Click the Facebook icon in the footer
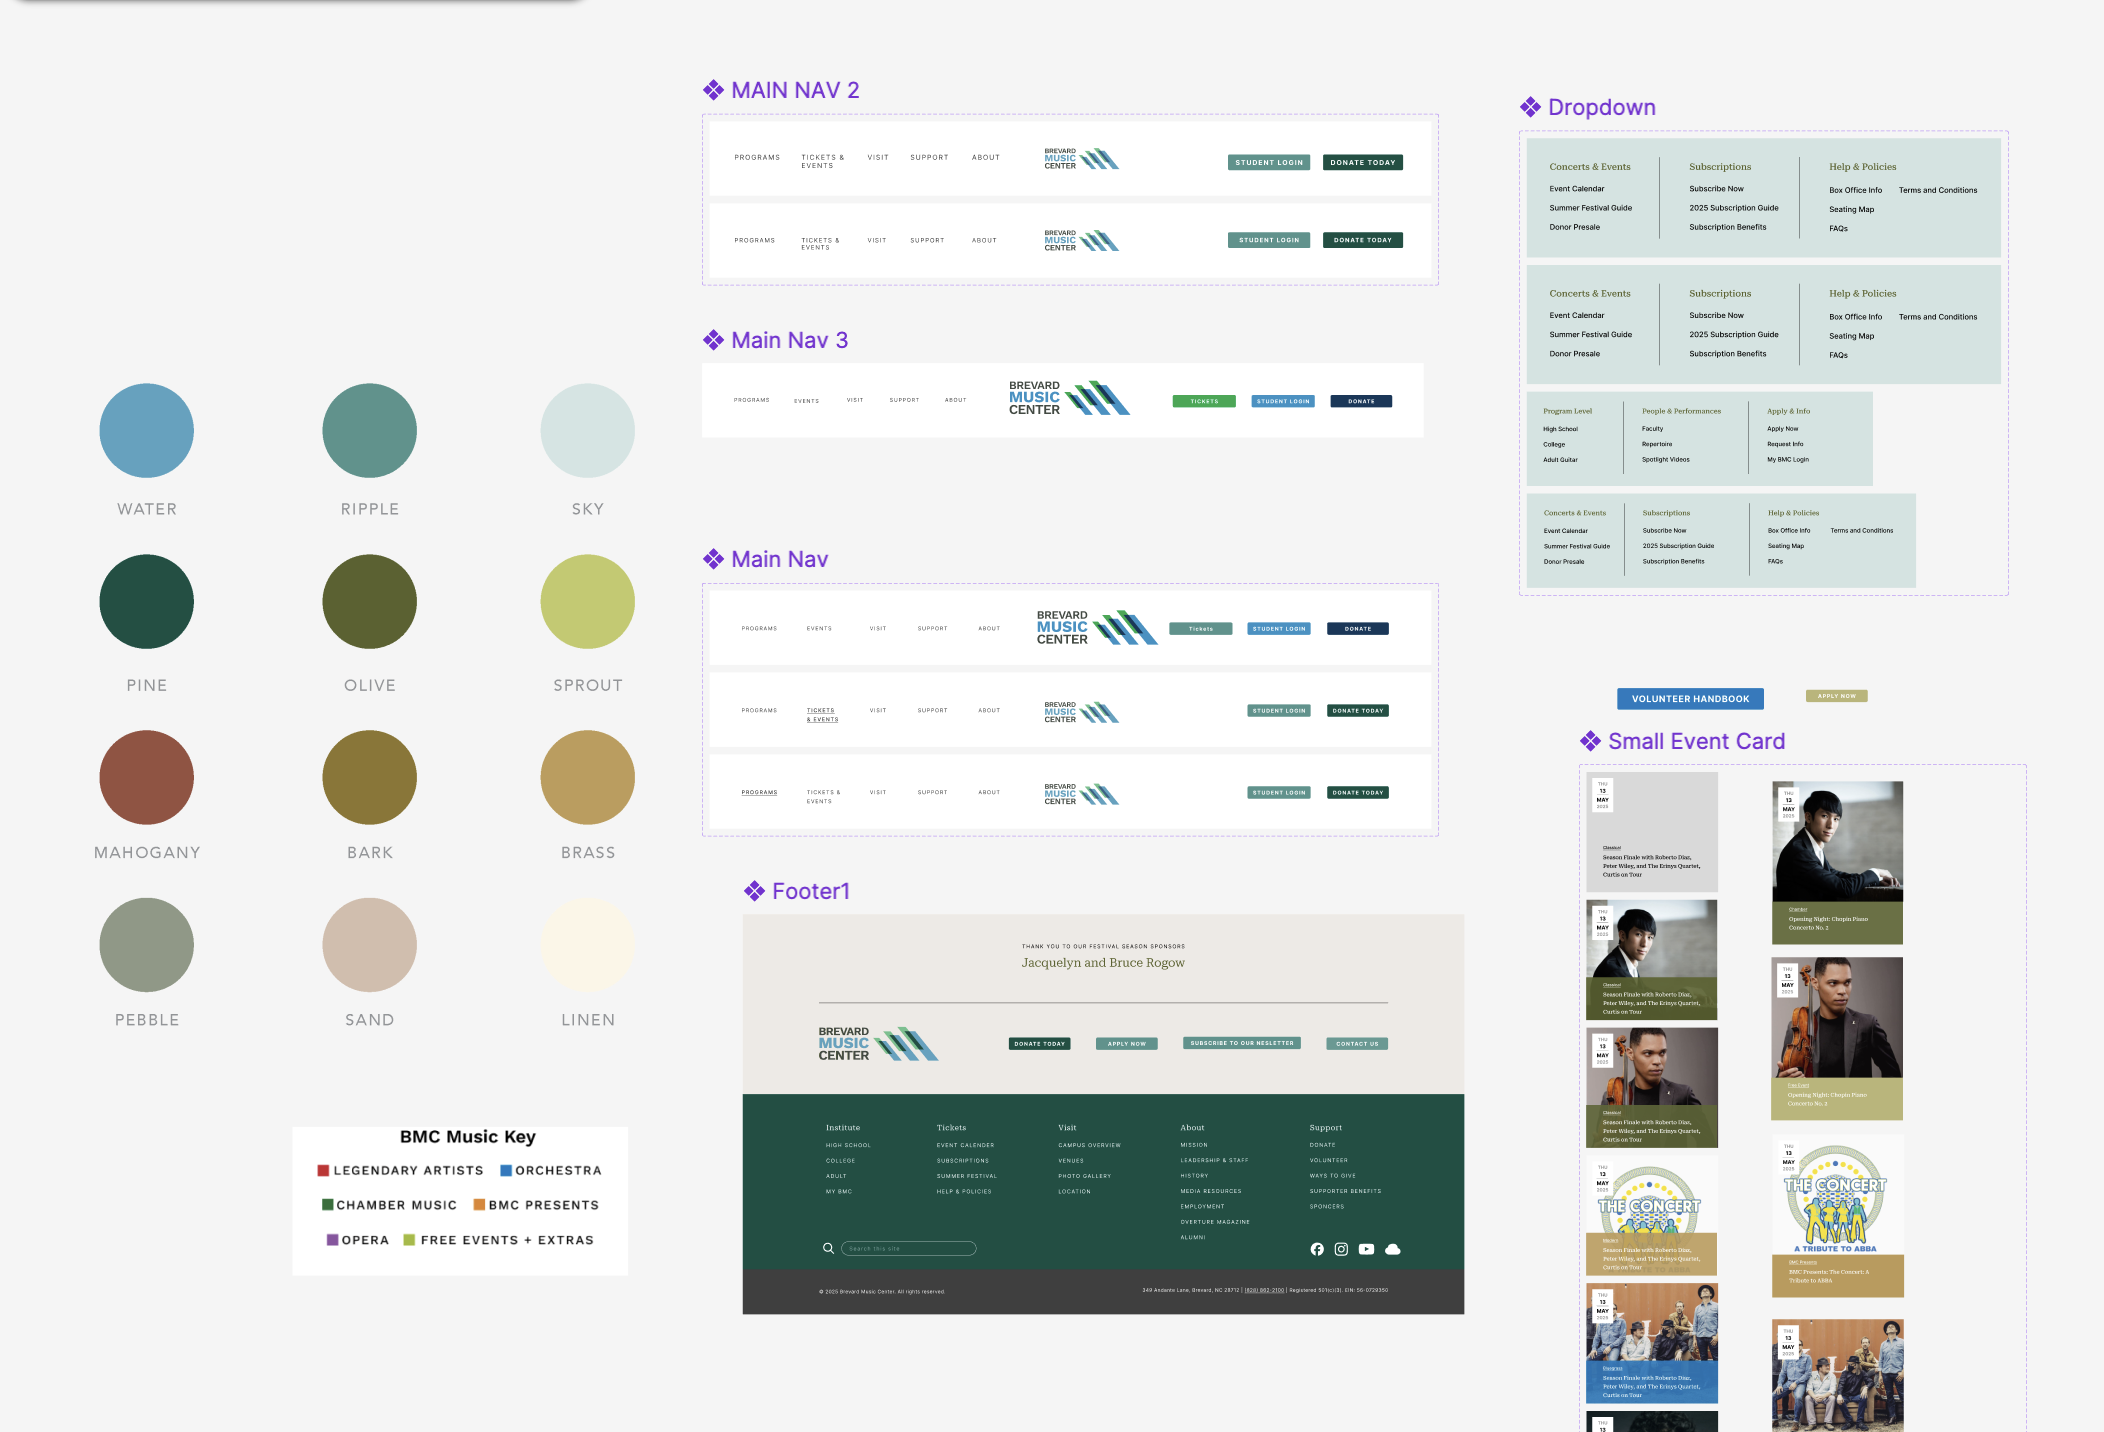The image size is (2104, 1432). point(1317,1249)
